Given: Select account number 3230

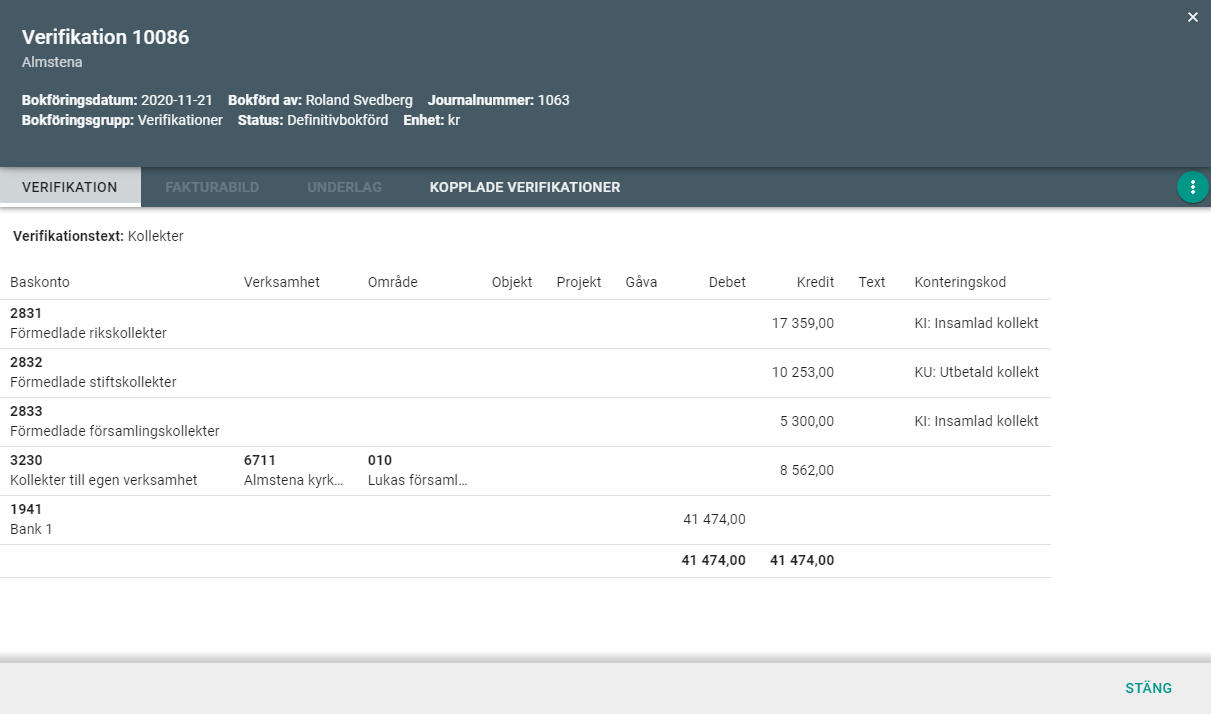Looking at the screenshot, I should (x=26, y=460).
